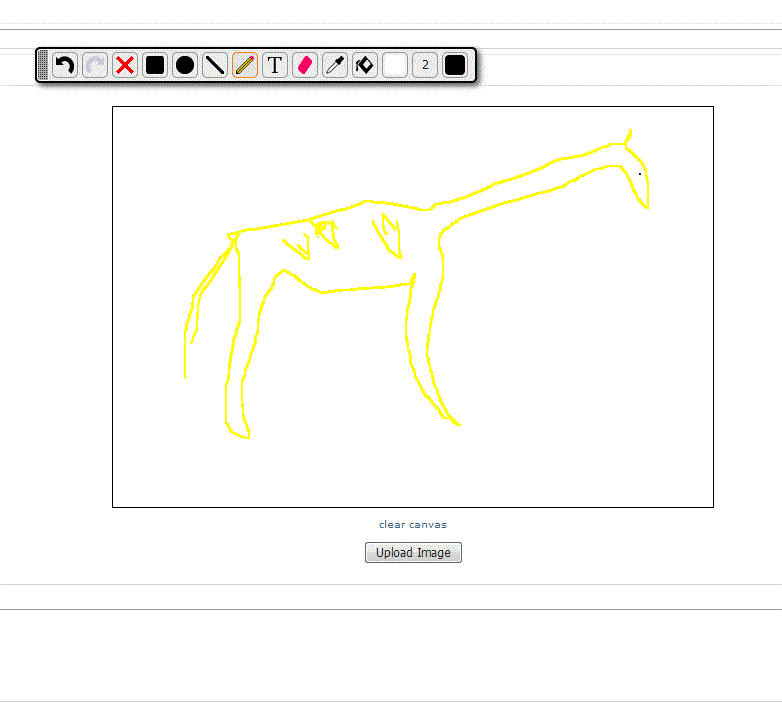Click the small black dot eye of the giraffe
Screen dimensions: 782x705
tap(640, 174)
